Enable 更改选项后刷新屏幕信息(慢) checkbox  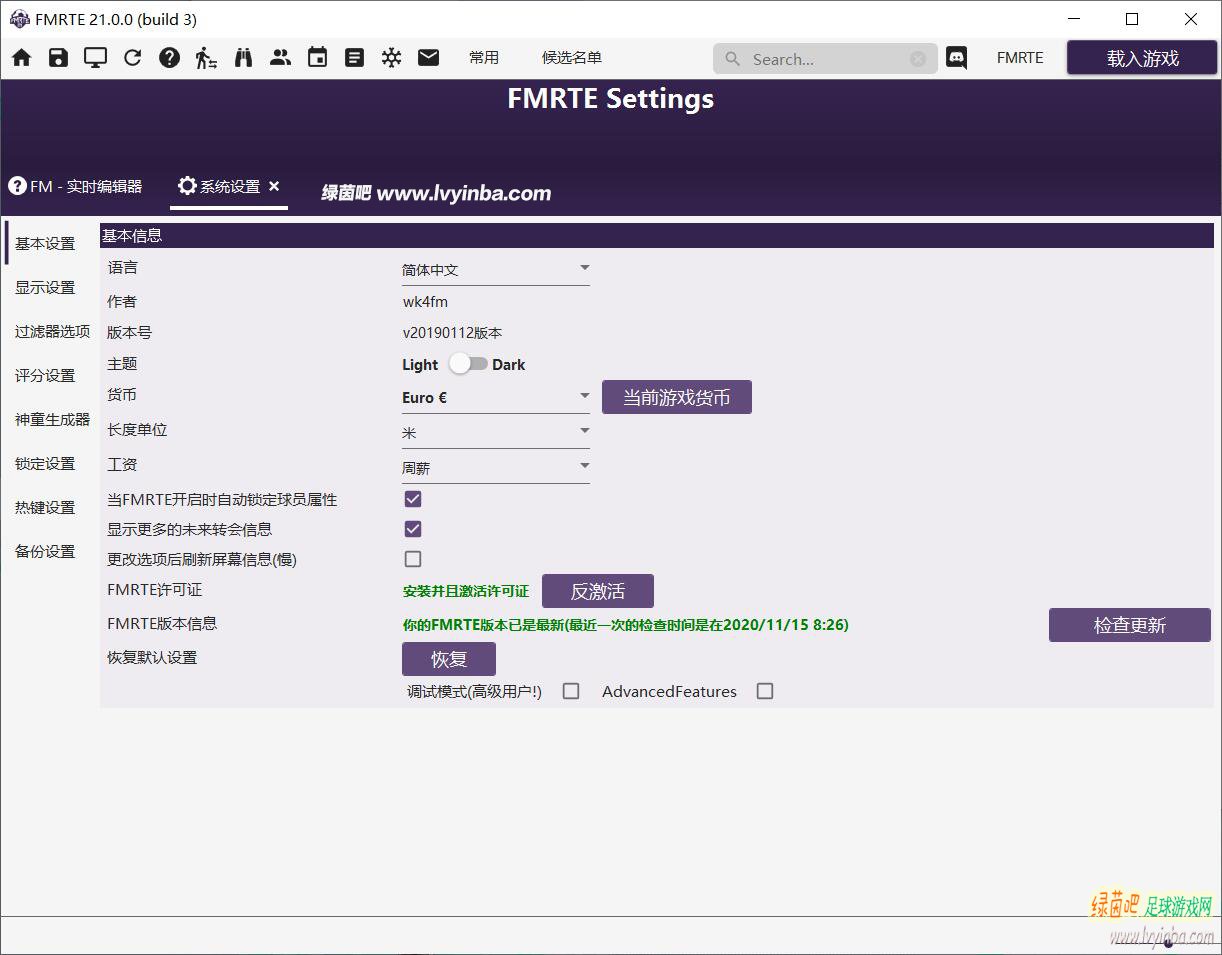(x=413, y=559)
